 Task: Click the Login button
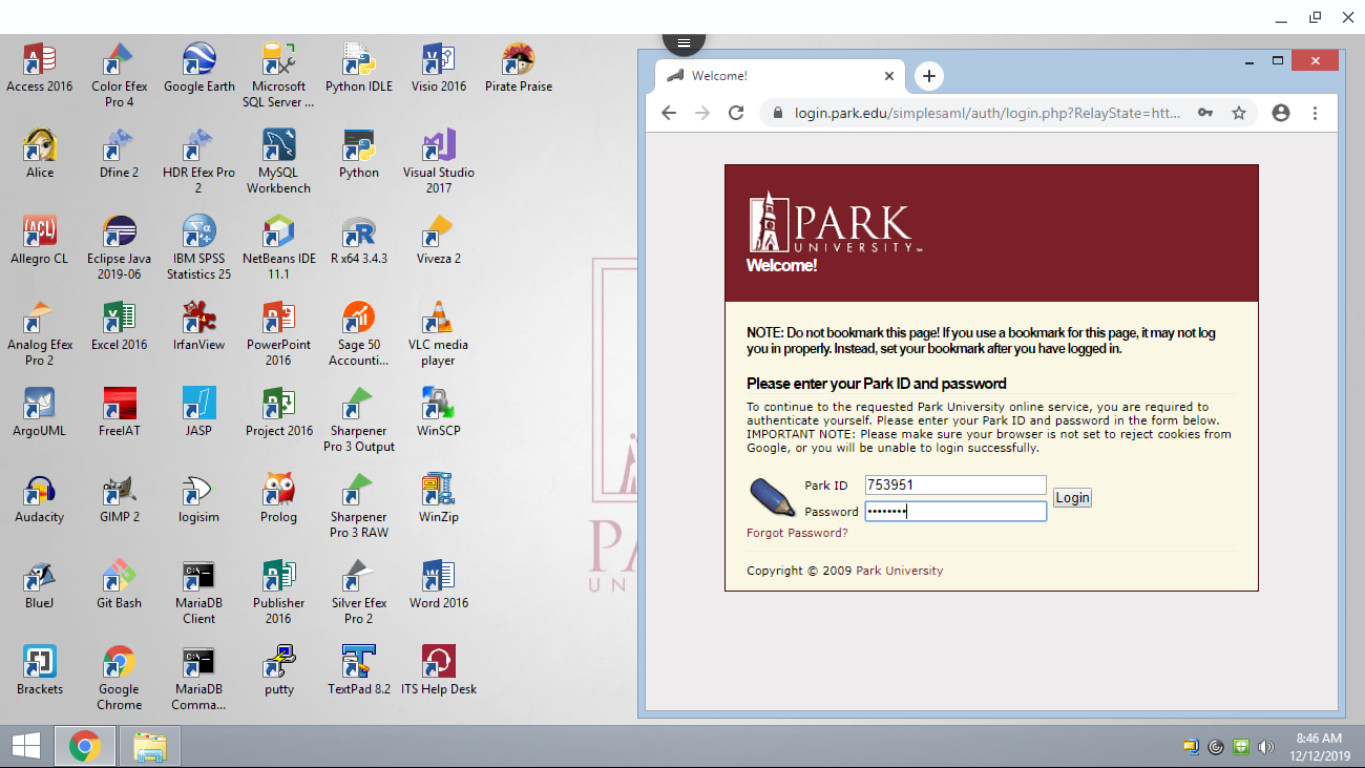tap(1072, 498)
